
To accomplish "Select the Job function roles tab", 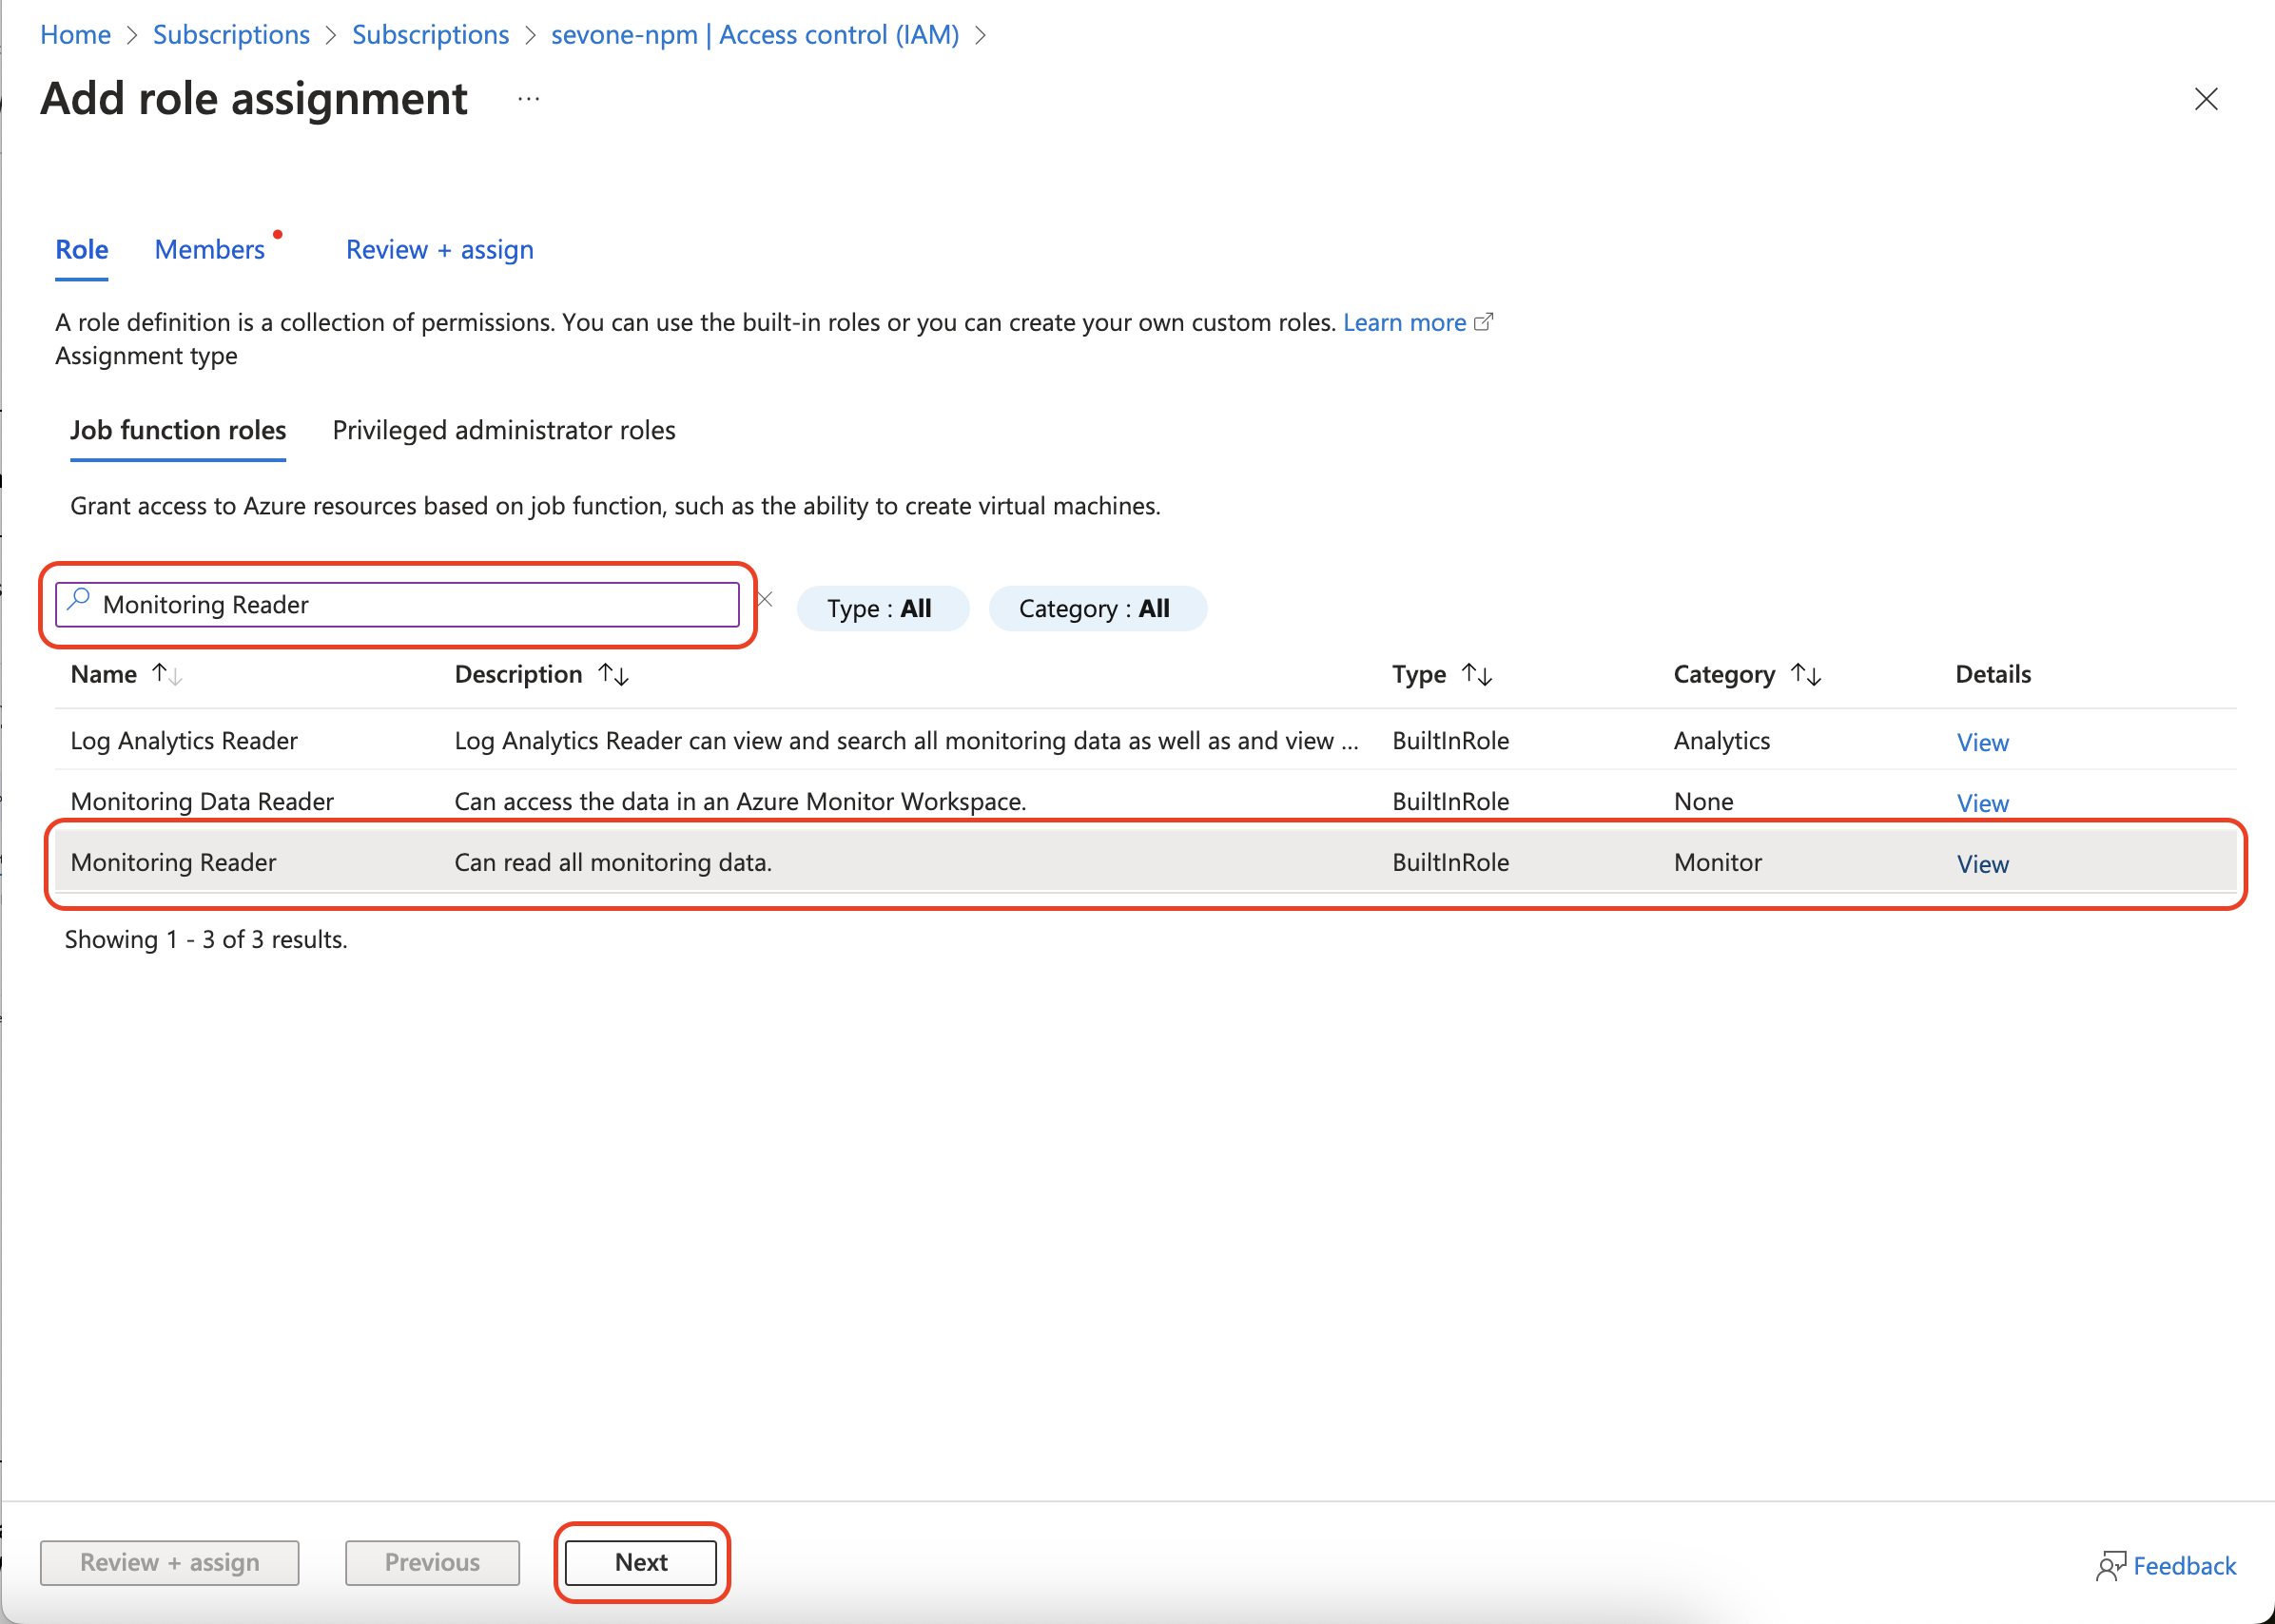I will click(x=178, y=431).
